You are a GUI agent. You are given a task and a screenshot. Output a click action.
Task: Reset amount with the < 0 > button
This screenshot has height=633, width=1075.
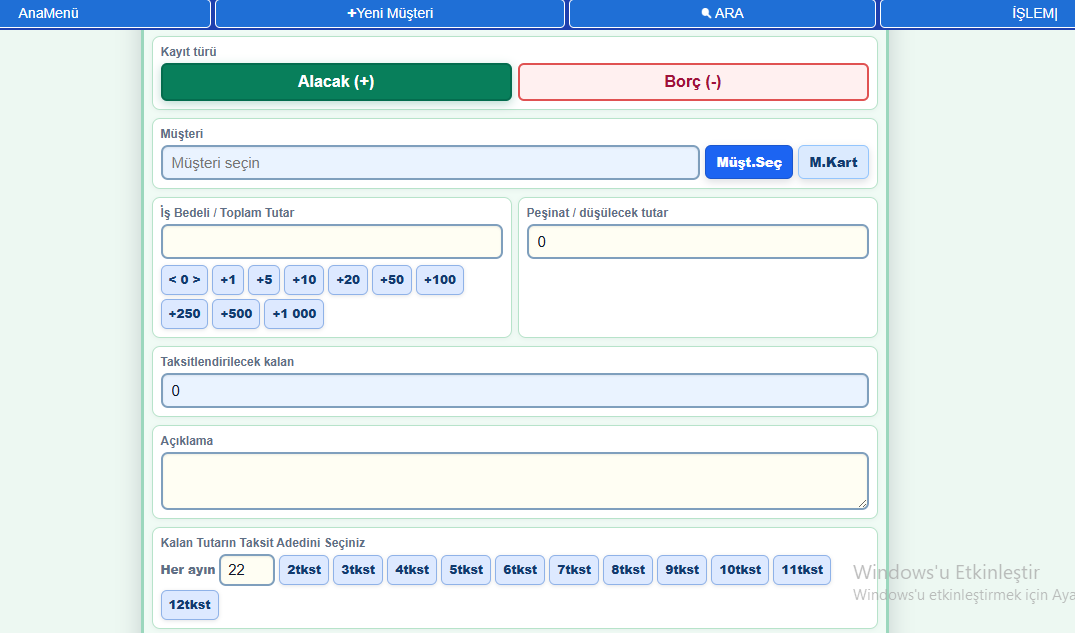184,280
